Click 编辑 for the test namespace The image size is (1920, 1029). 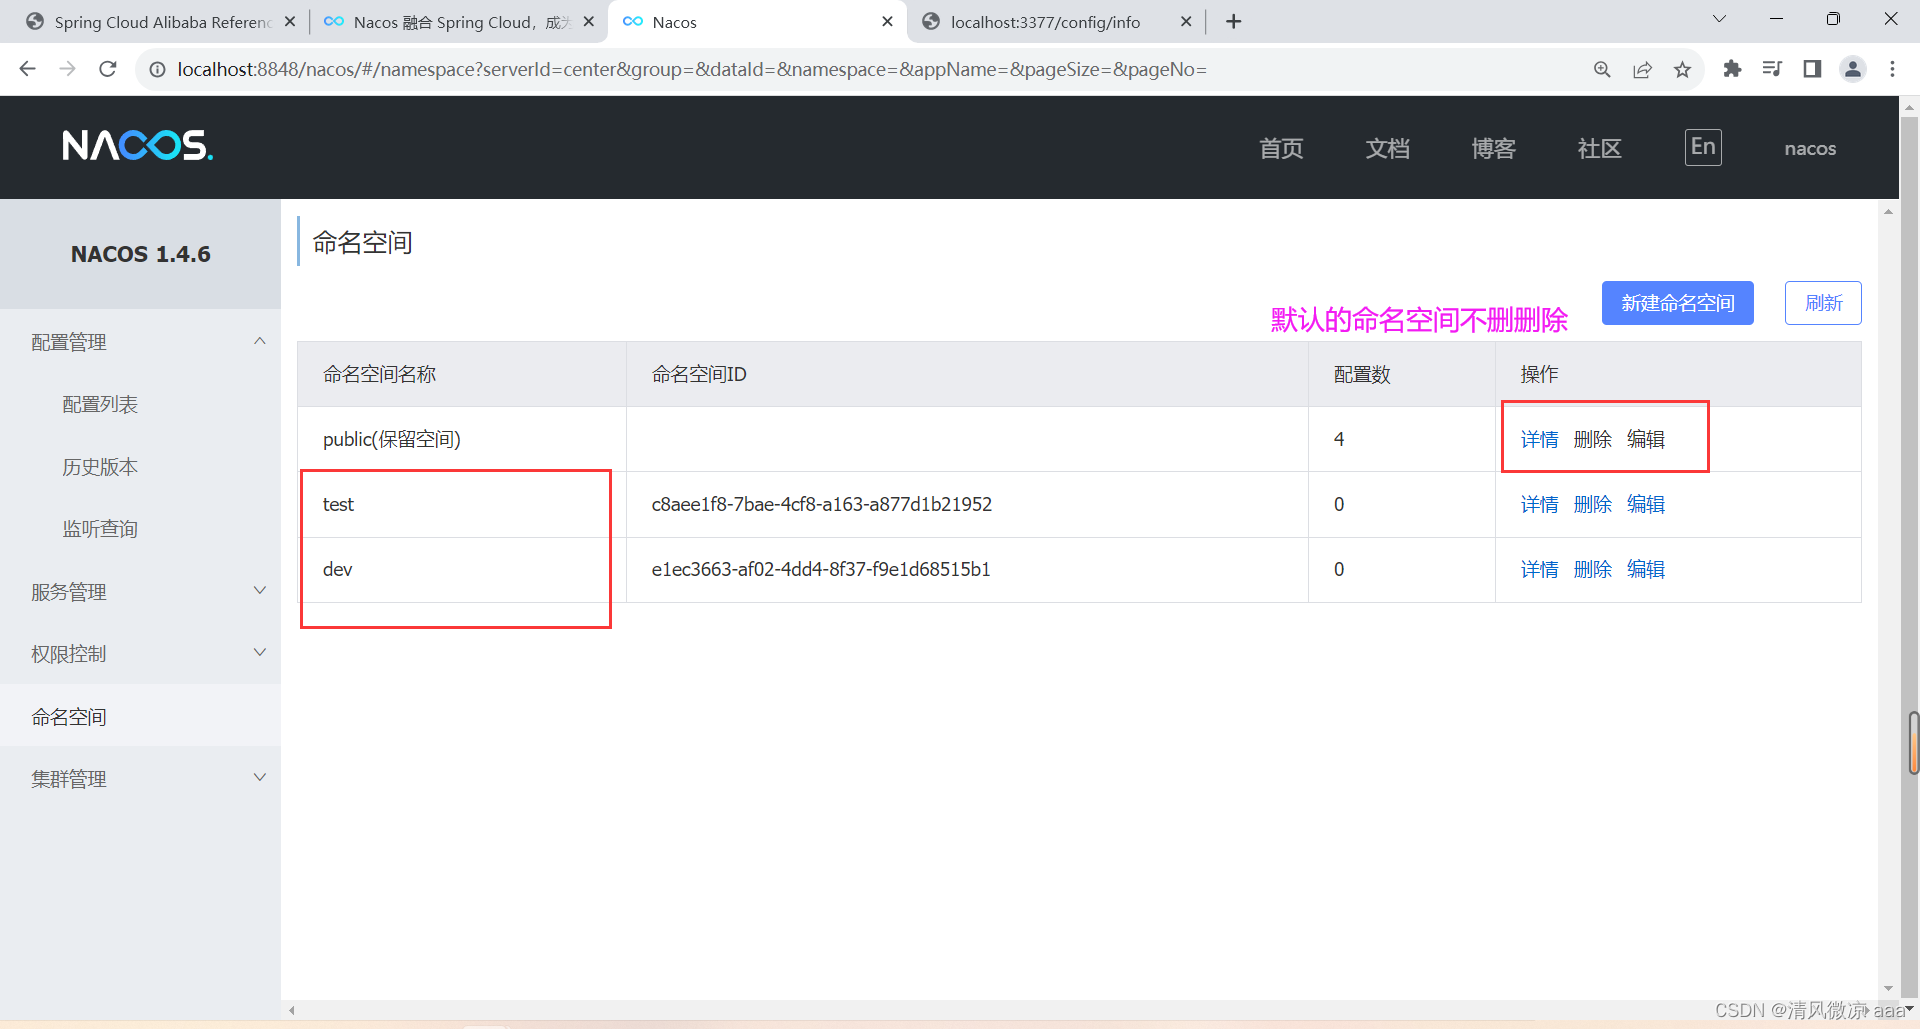pyautogui.click(x=1645, y=504)
